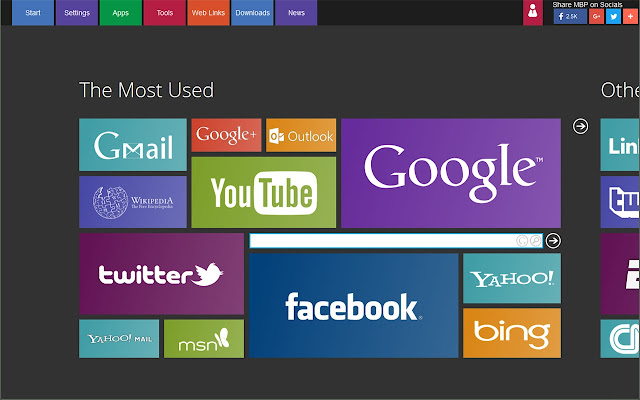Select the Bing tile
Screen dimensions: 640x400
pyautogui.click(x=512, y=333)
